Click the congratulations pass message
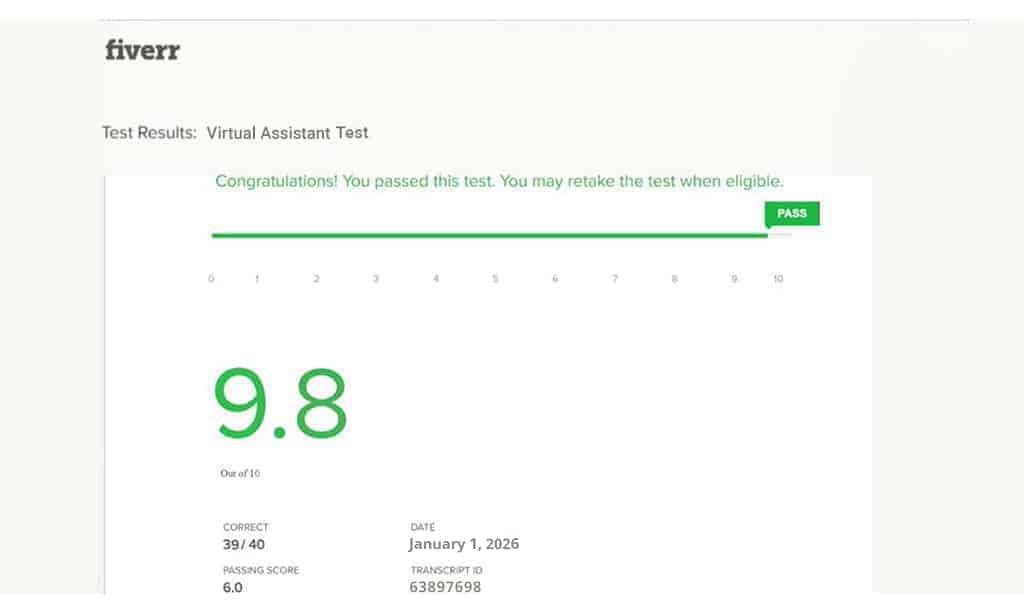 pos(498,181)
